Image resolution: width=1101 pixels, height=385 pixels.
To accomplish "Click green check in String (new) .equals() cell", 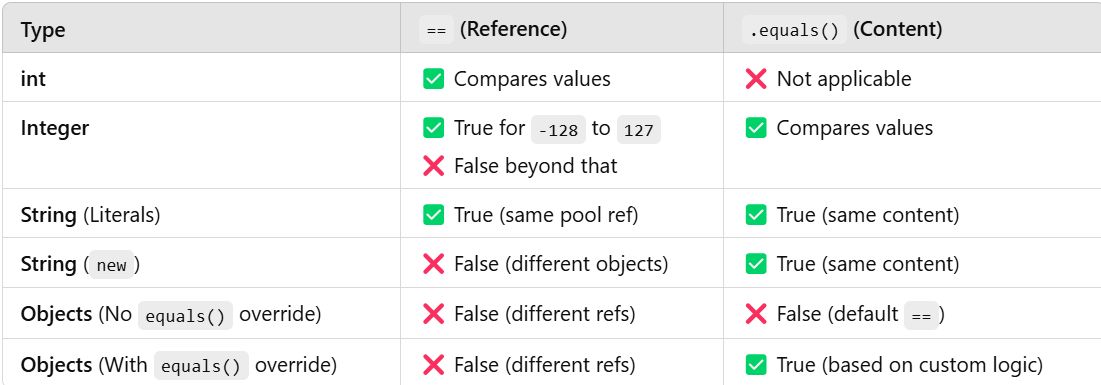I will 756,264.
